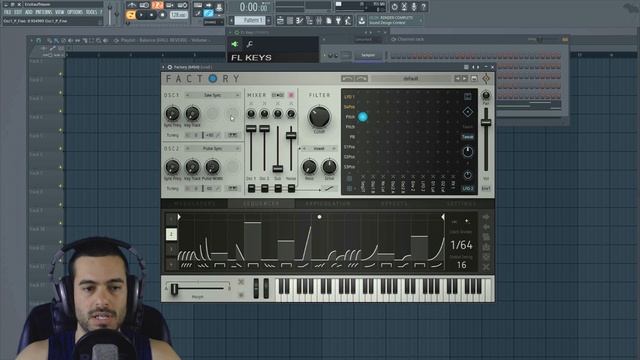Screen dimensions: 640x360
Task: Click the Tweak button in modulation matrix
Action: (468, 137)
